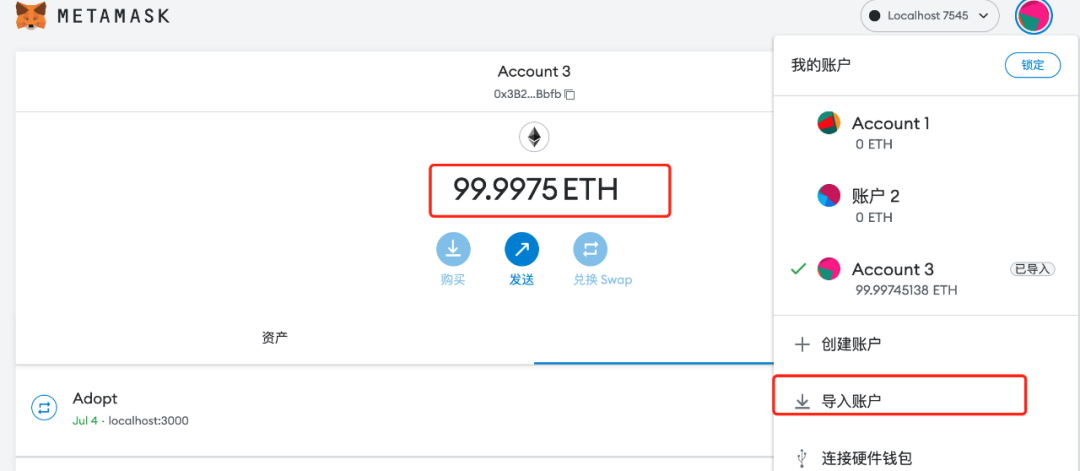Click the 0 ETH balance under 账户 2
1080x471 pixels.
(x=872, y=218)
